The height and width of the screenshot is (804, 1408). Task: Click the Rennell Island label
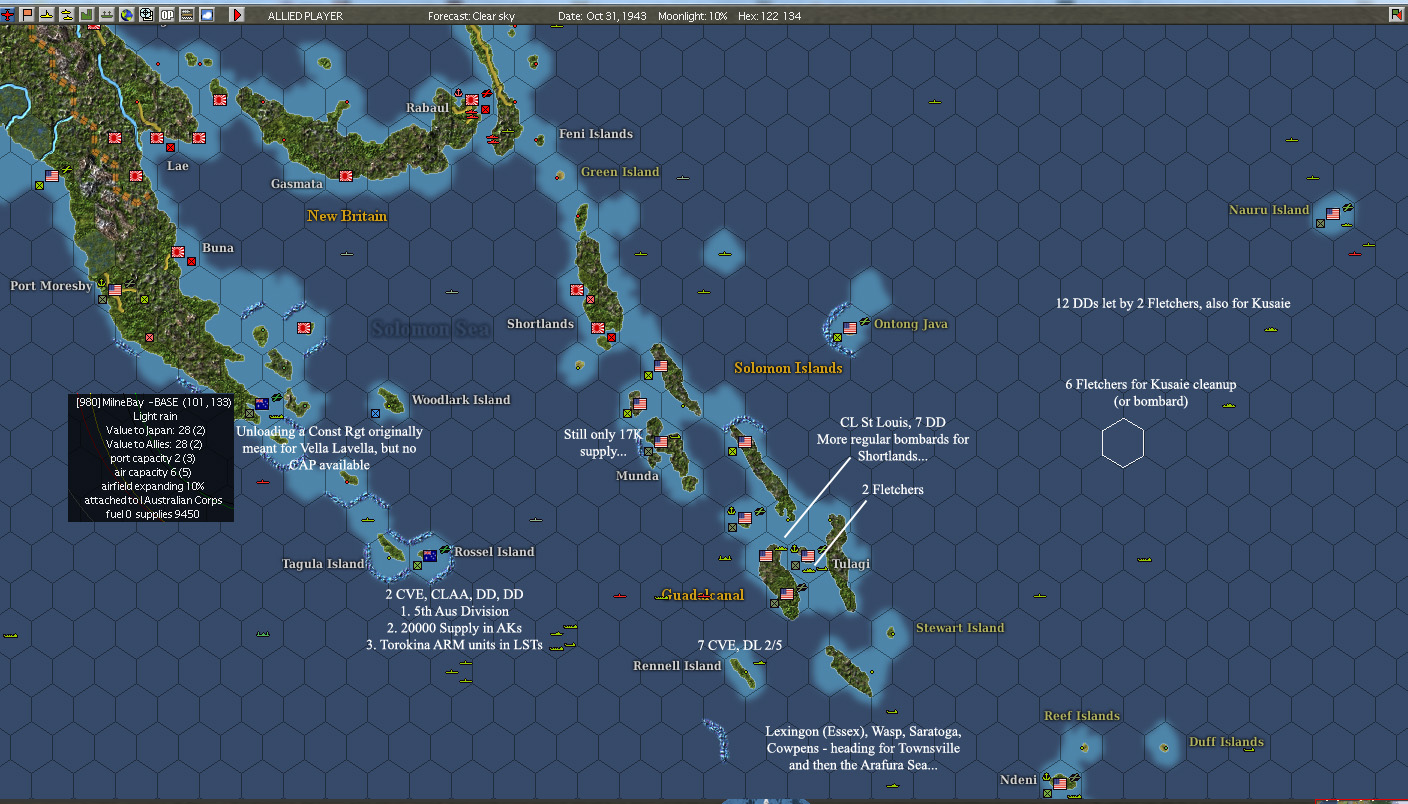[x=677, y=666]
